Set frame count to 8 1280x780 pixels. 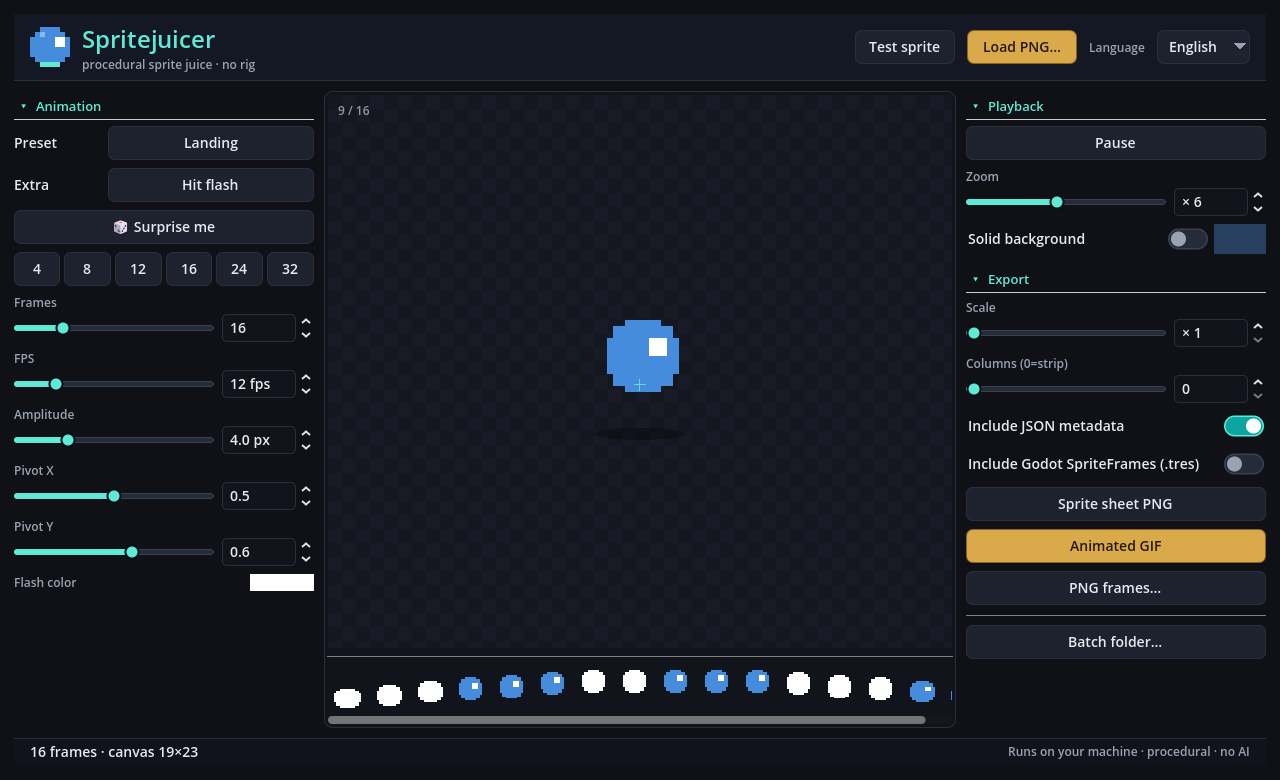click(87, 269)
